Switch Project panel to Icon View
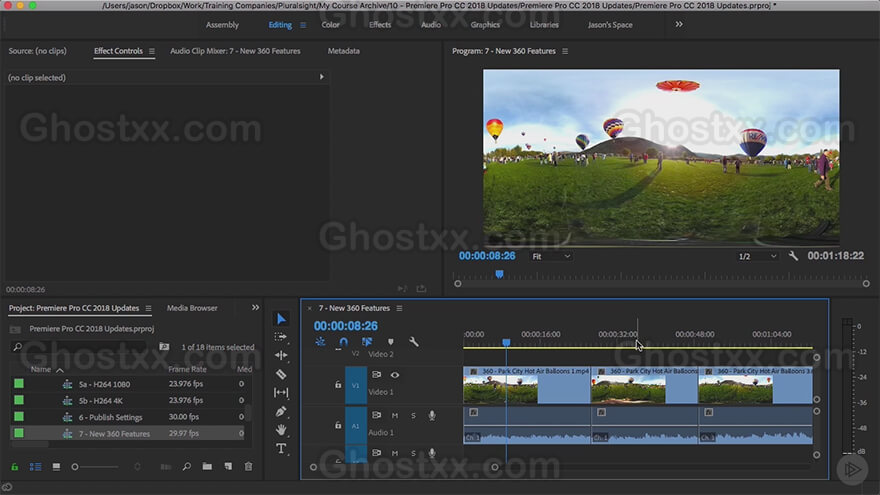Image resolution: width=880 pixels, height=495 pixels. 56,466
